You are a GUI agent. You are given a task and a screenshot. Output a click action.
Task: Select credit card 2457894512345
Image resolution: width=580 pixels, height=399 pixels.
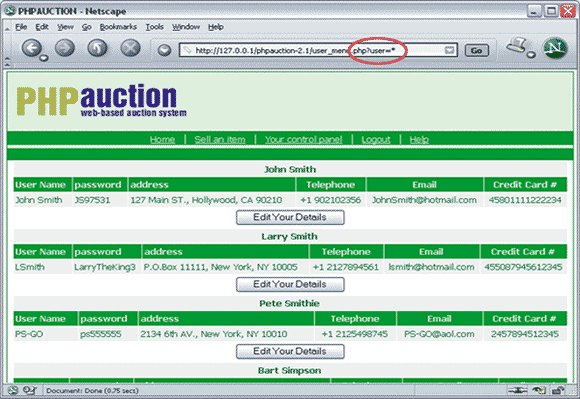click(x=525, y=334)
